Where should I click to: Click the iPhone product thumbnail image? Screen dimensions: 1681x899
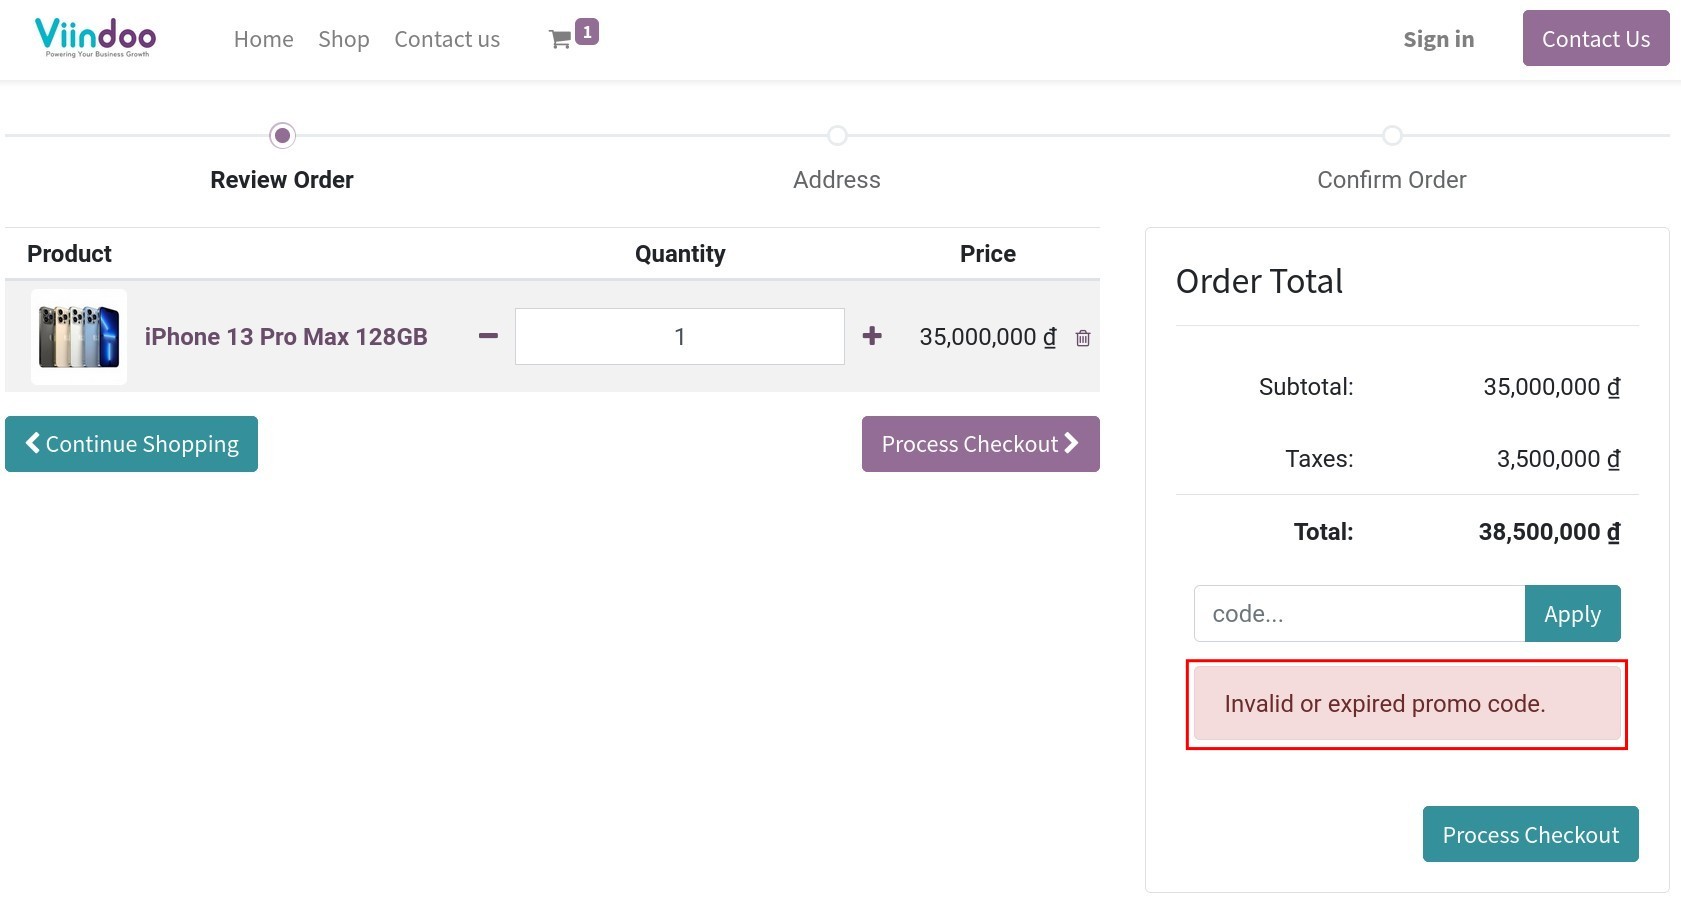pyautogui.click(x=78, y=337)
